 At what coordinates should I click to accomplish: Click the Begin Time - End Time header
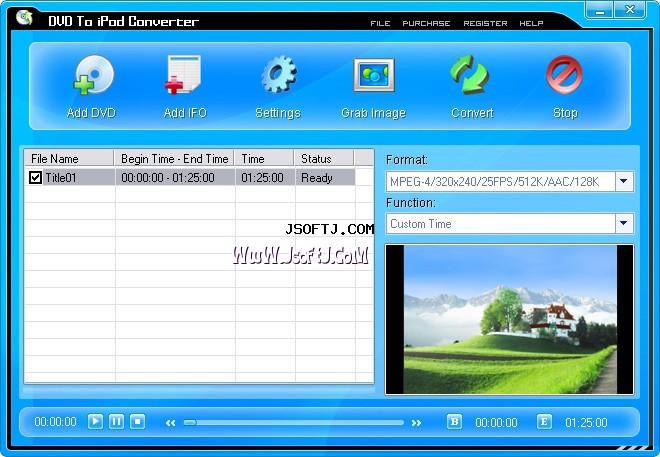tap(174, 159)
